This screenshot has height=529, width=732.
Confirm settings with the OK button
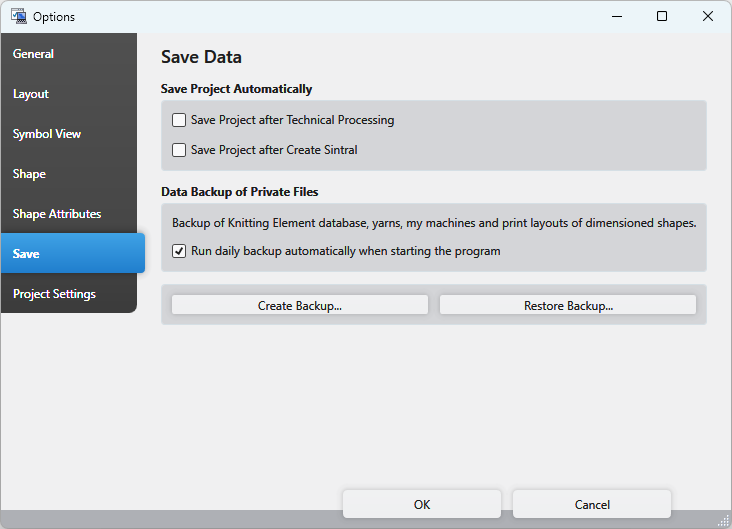coord(422,505)
